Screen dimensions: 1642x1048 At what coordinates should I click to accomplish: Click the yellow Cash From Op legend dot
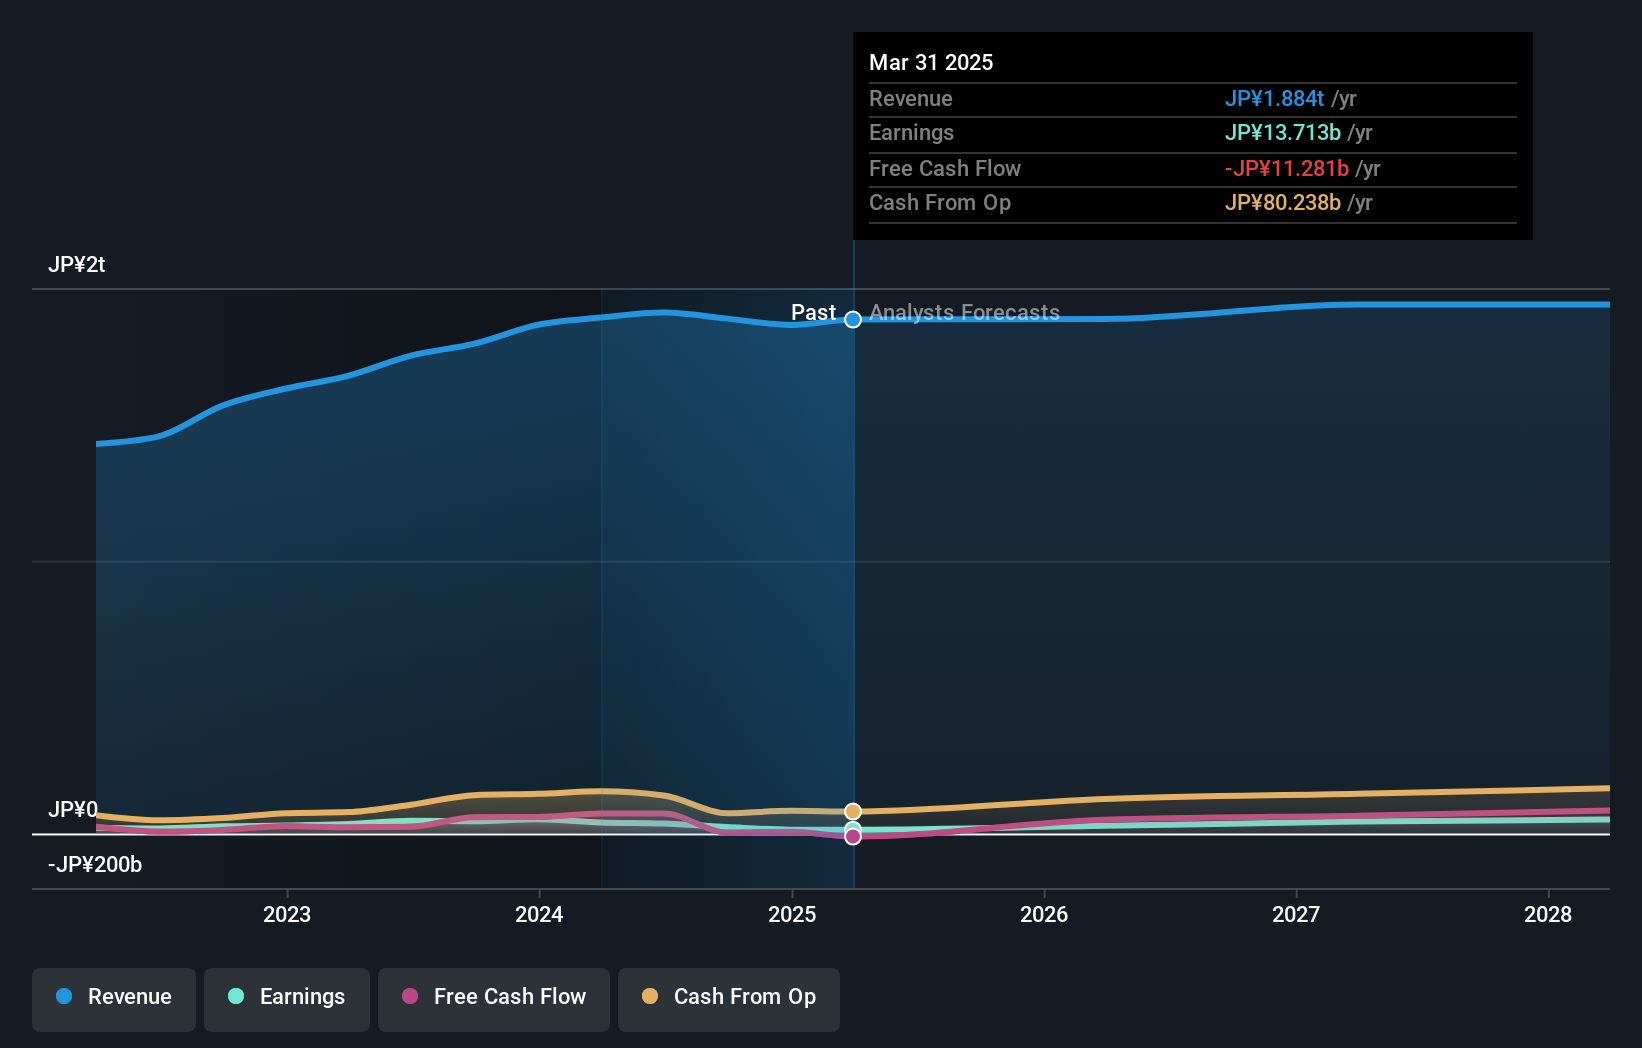coord(649,997)
